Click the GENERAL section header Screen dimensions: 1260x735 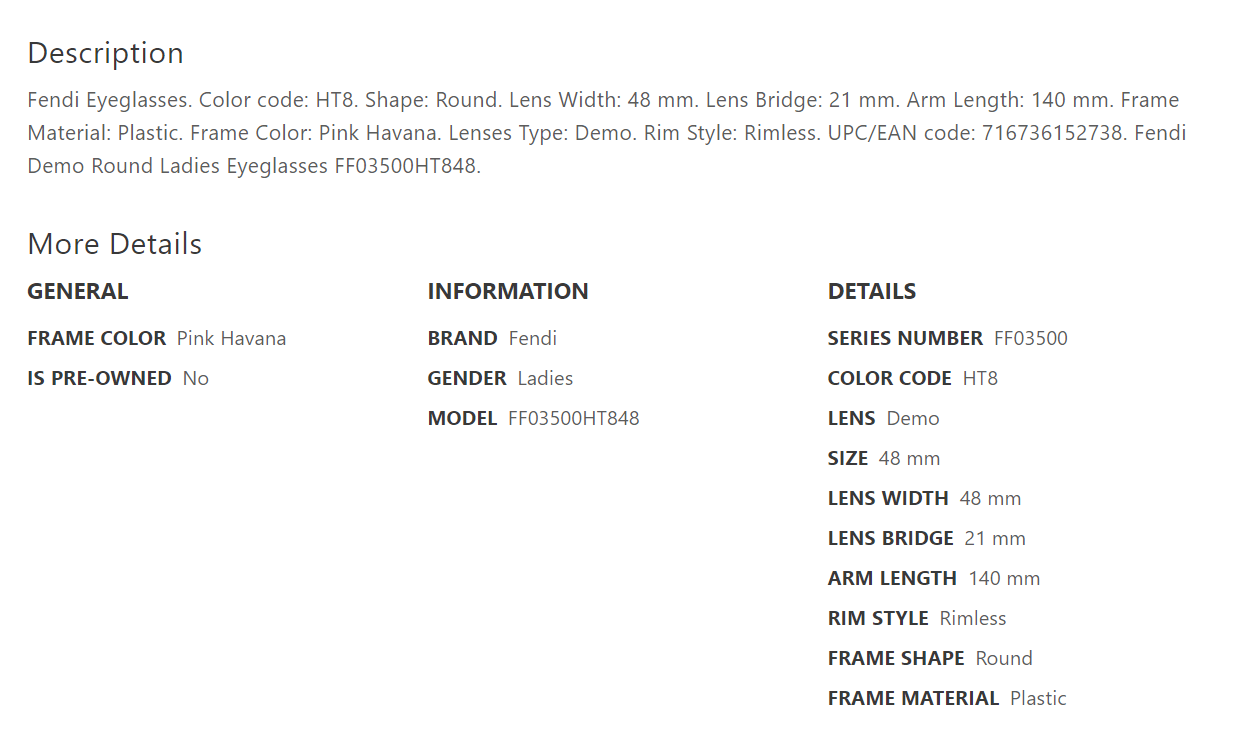[77, 291]
